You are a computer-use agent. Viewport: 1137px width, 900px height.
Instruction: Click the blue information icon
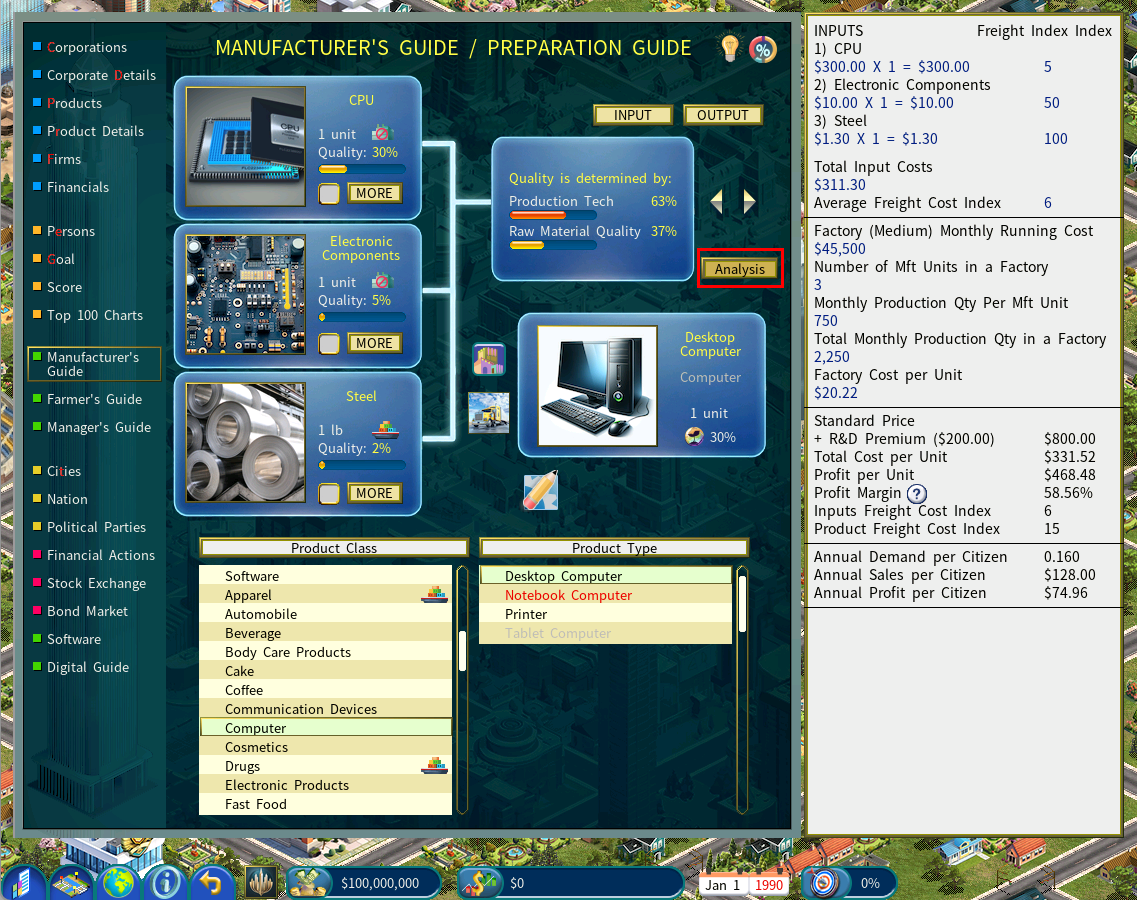(165, 883)
